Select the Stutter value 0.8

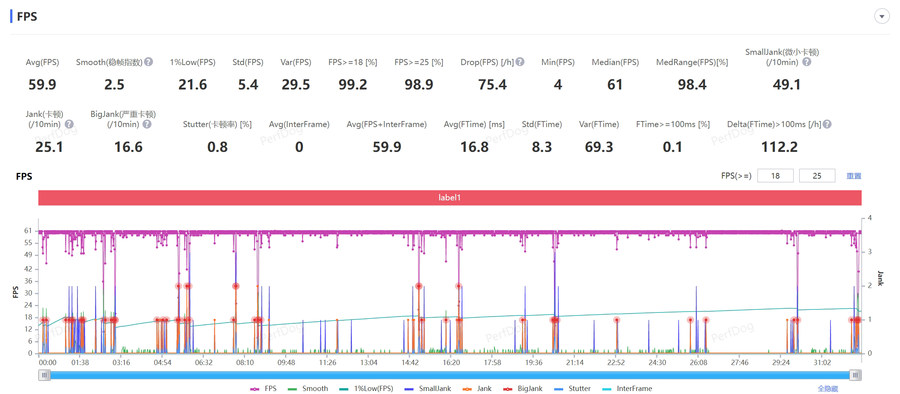pyautogui.click(x=217, y=147)
